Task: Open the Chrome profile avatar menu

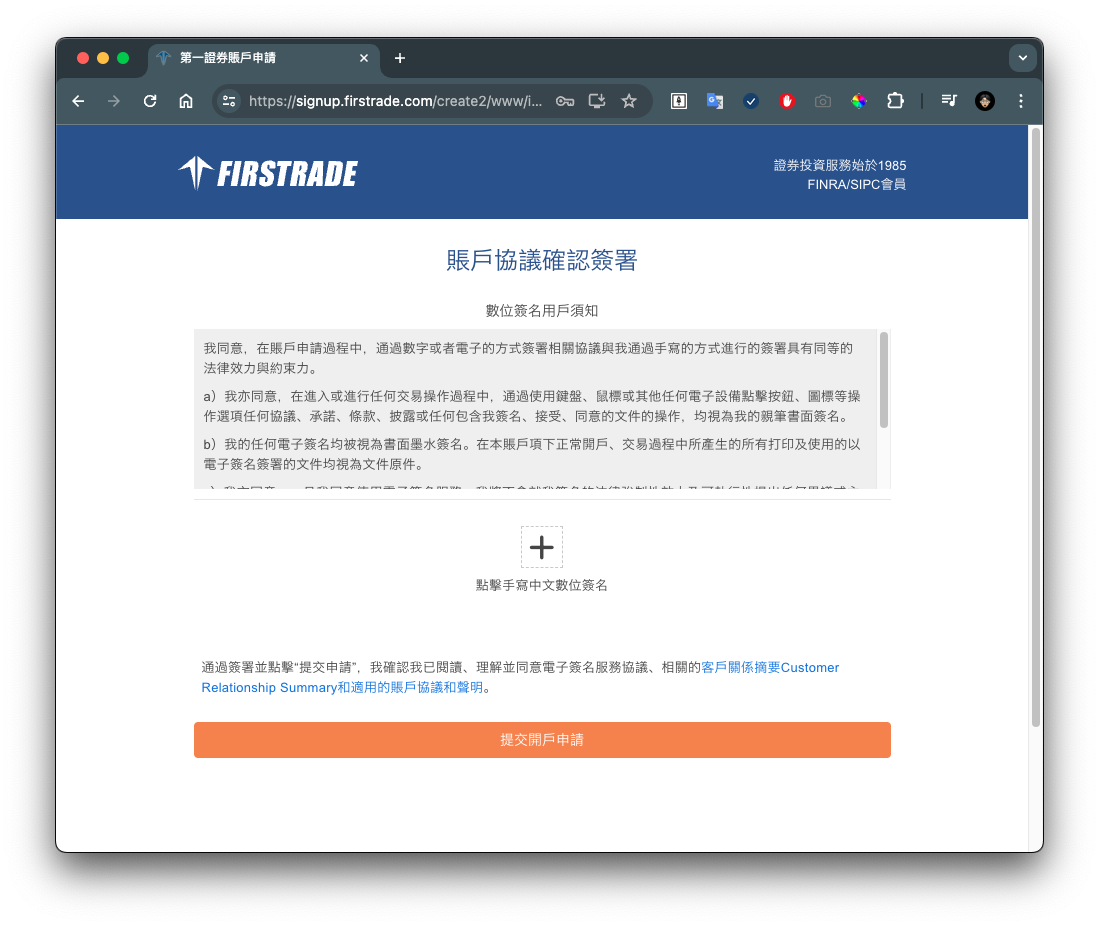Action: click(985, 101)
